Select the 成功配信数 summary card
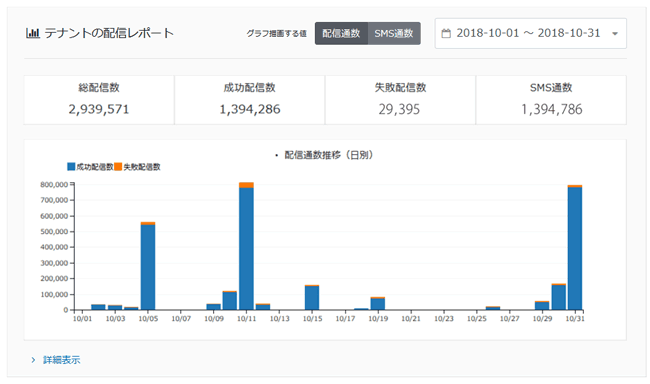Screen dimensions: 650x384 [250, 100]
